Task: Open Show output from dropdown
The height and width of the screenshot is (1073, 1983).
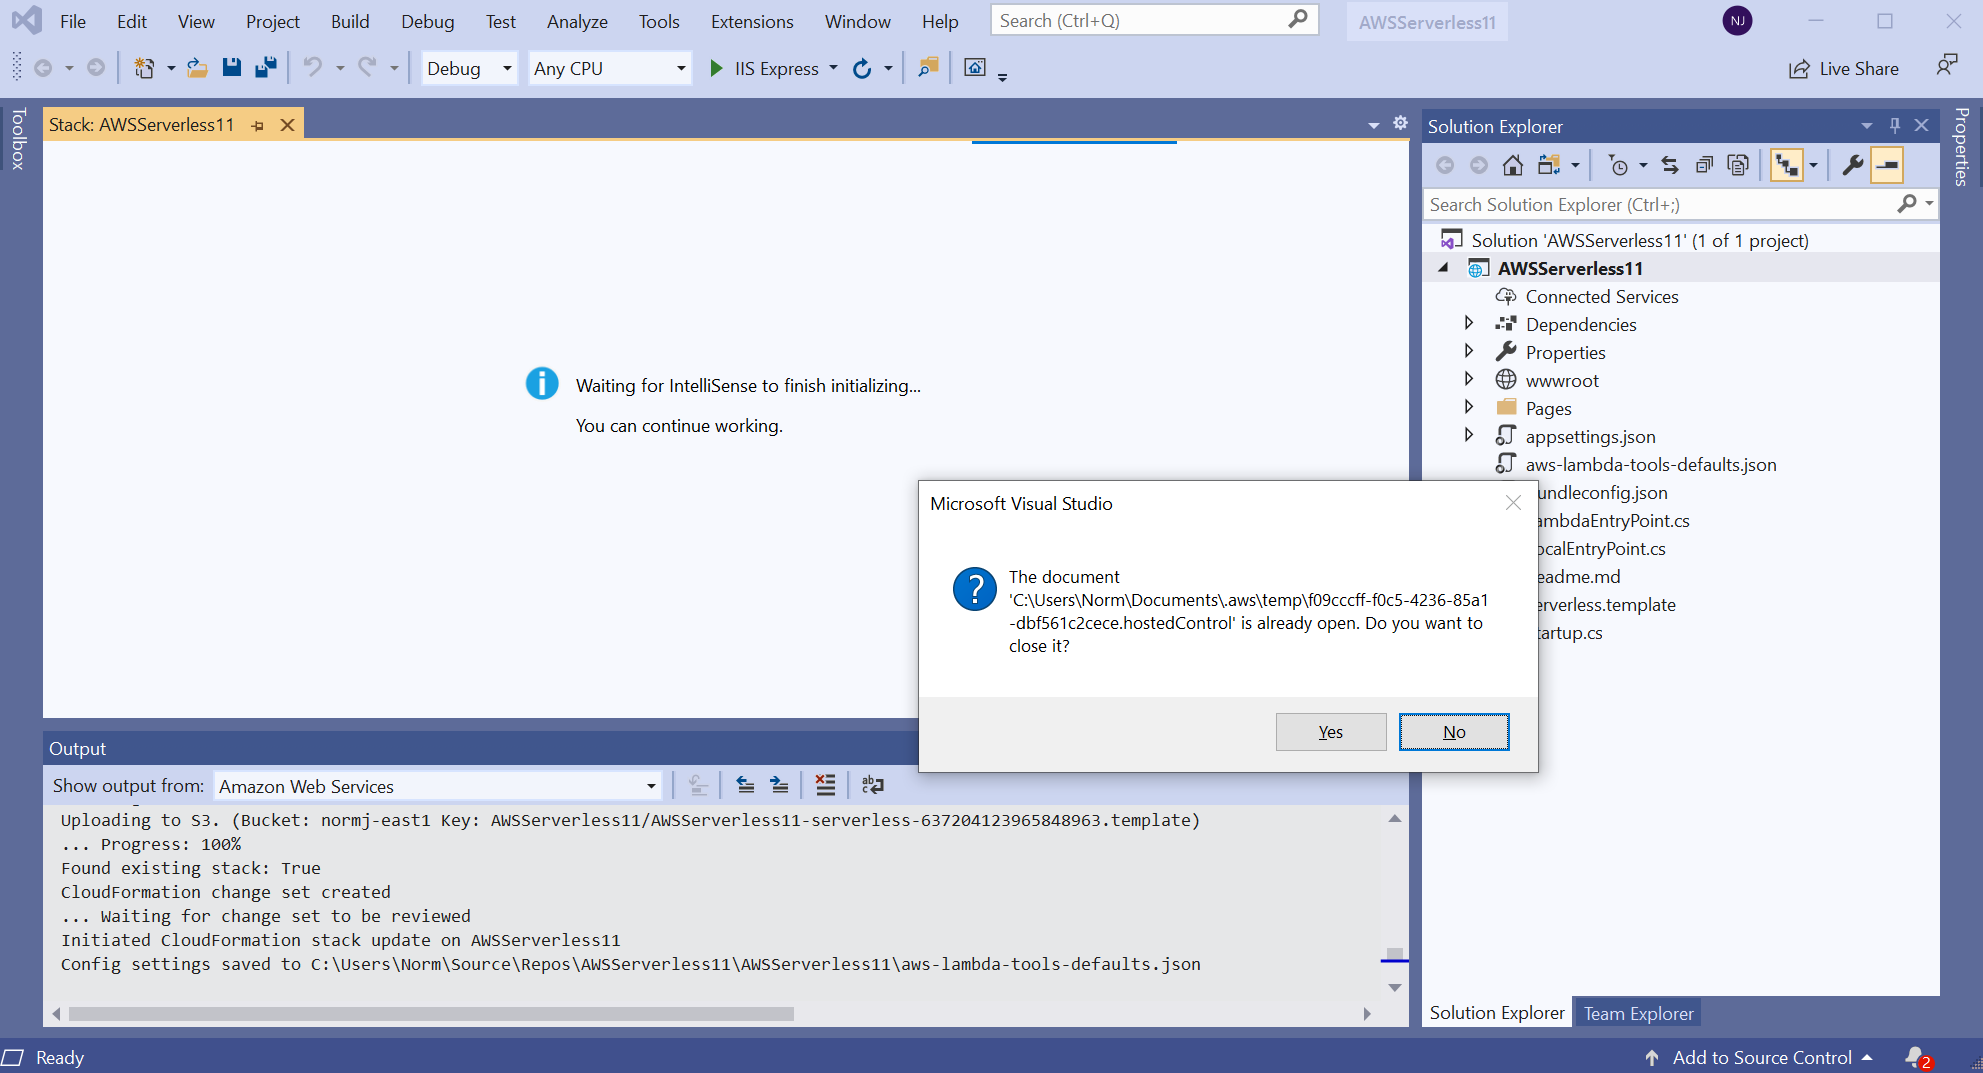Action: click(x=437, y=786)
